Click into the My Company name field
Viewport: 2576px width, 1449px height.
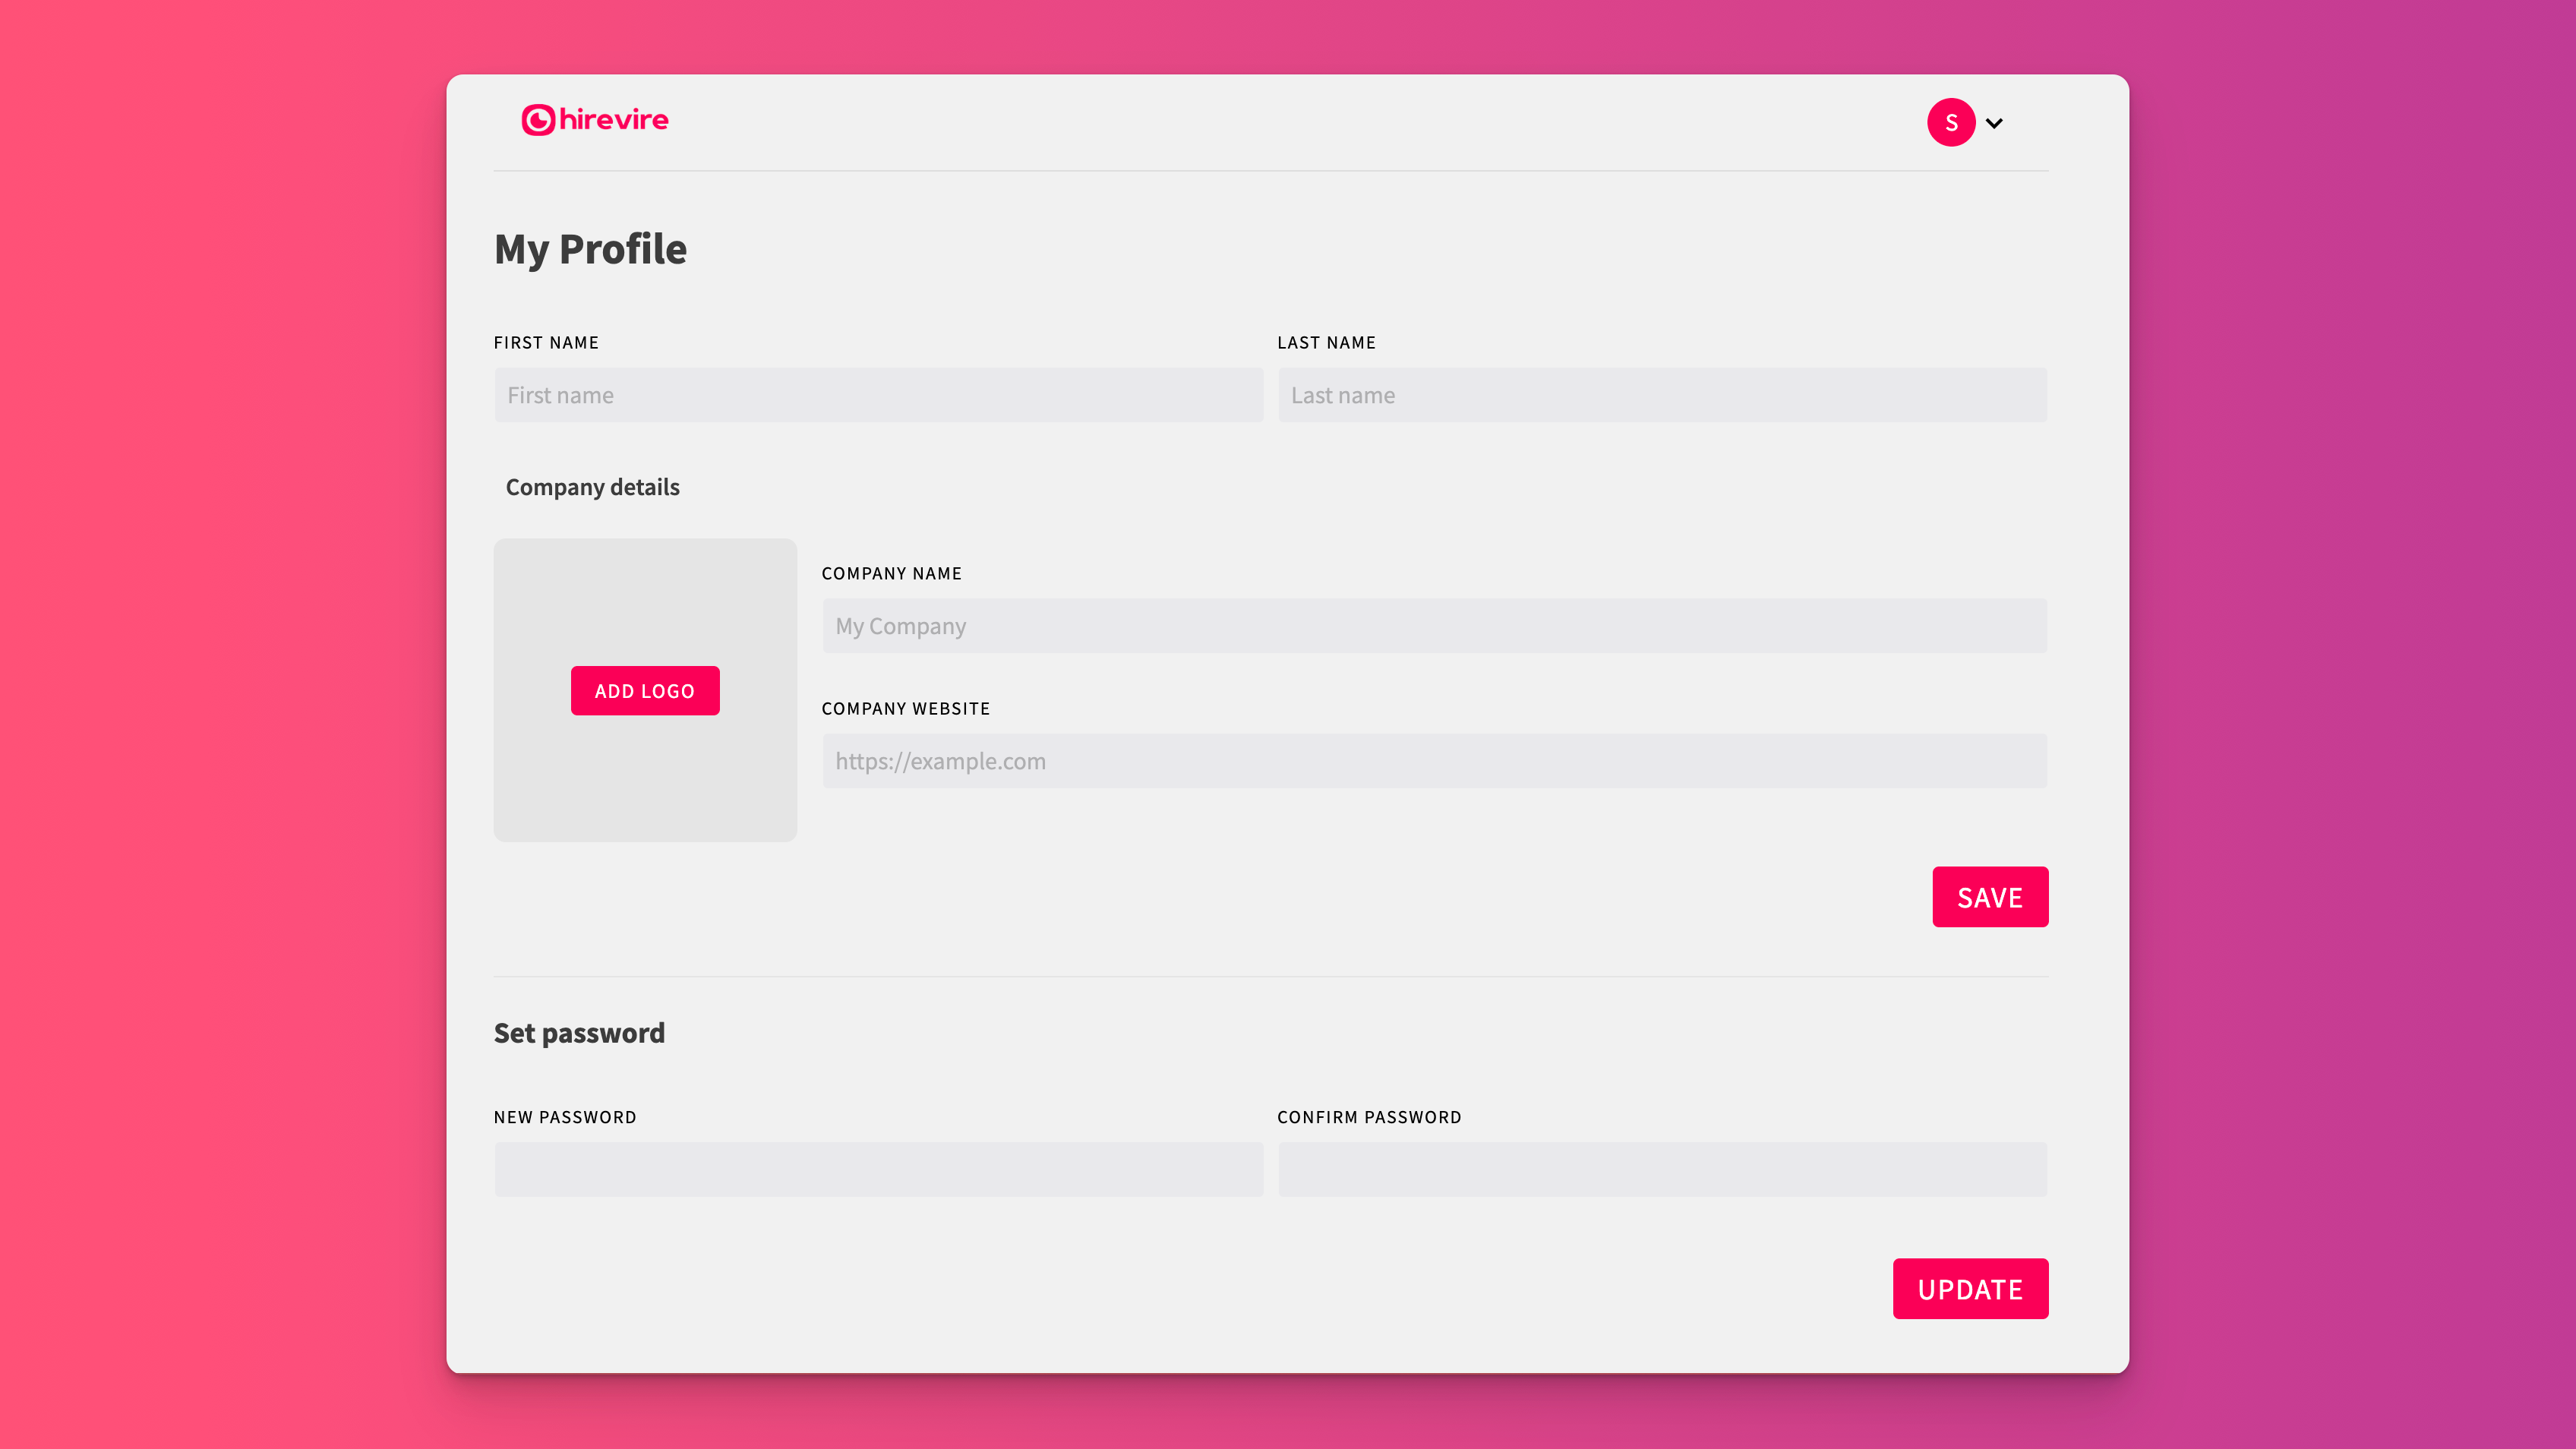pyautogui.click(x=1434, y=626)
